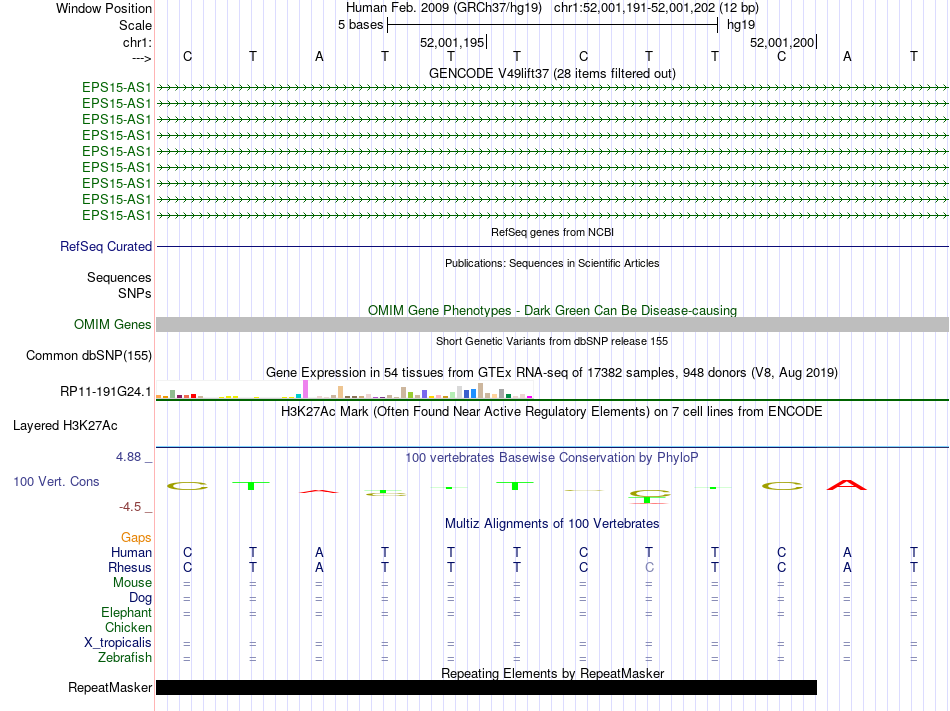The height and width of the screenshot is (711, 950).
Task: Click the Human alignment row label
Action: point(131,552)
